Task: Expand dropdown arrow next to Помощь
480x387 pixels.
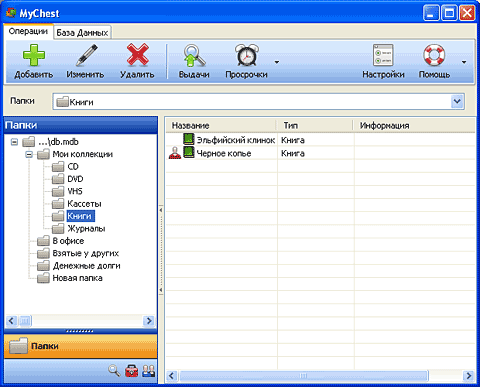Action: tap(464, 62)
